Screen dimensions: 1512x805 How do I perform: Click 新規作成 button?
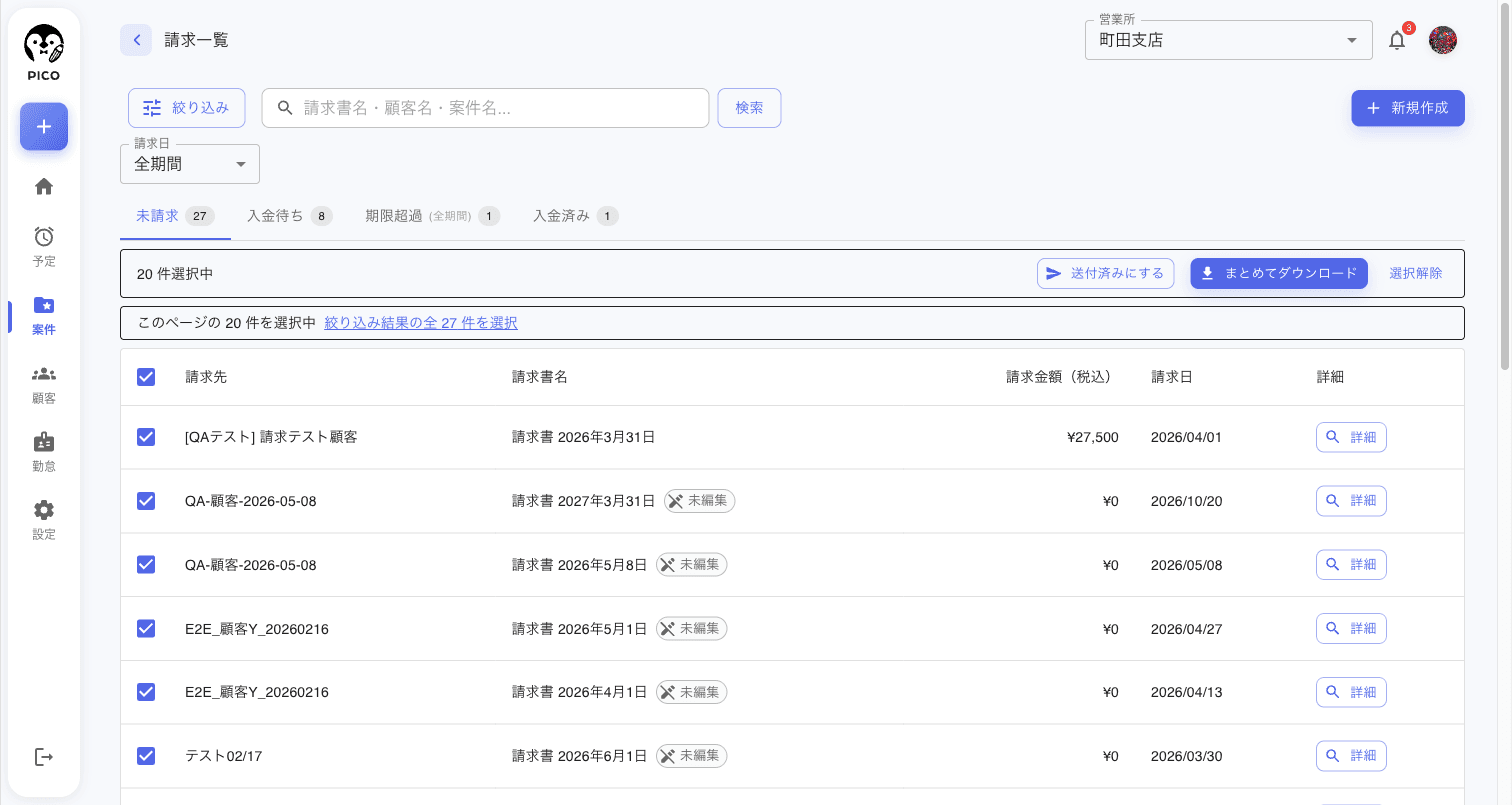(1408, 108)
